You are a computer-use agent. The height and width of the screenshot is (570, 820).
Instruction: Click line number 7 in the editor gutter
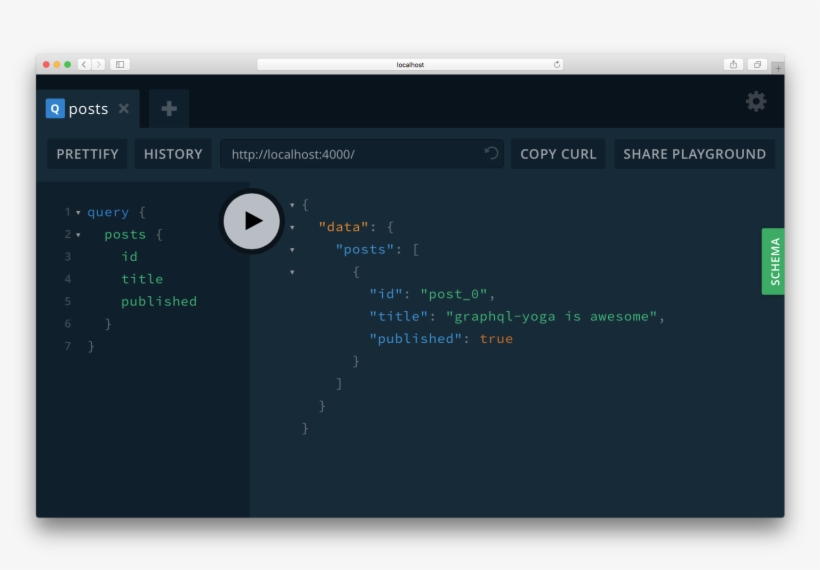[67, 346]
